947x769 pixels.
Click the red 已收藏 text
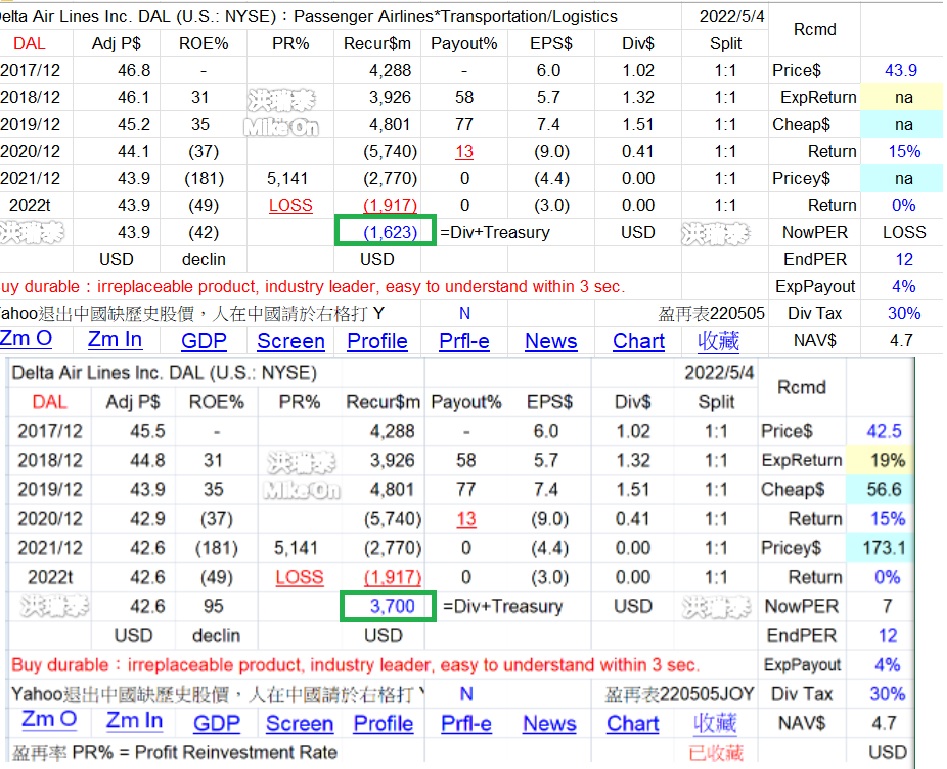(716, 753)
